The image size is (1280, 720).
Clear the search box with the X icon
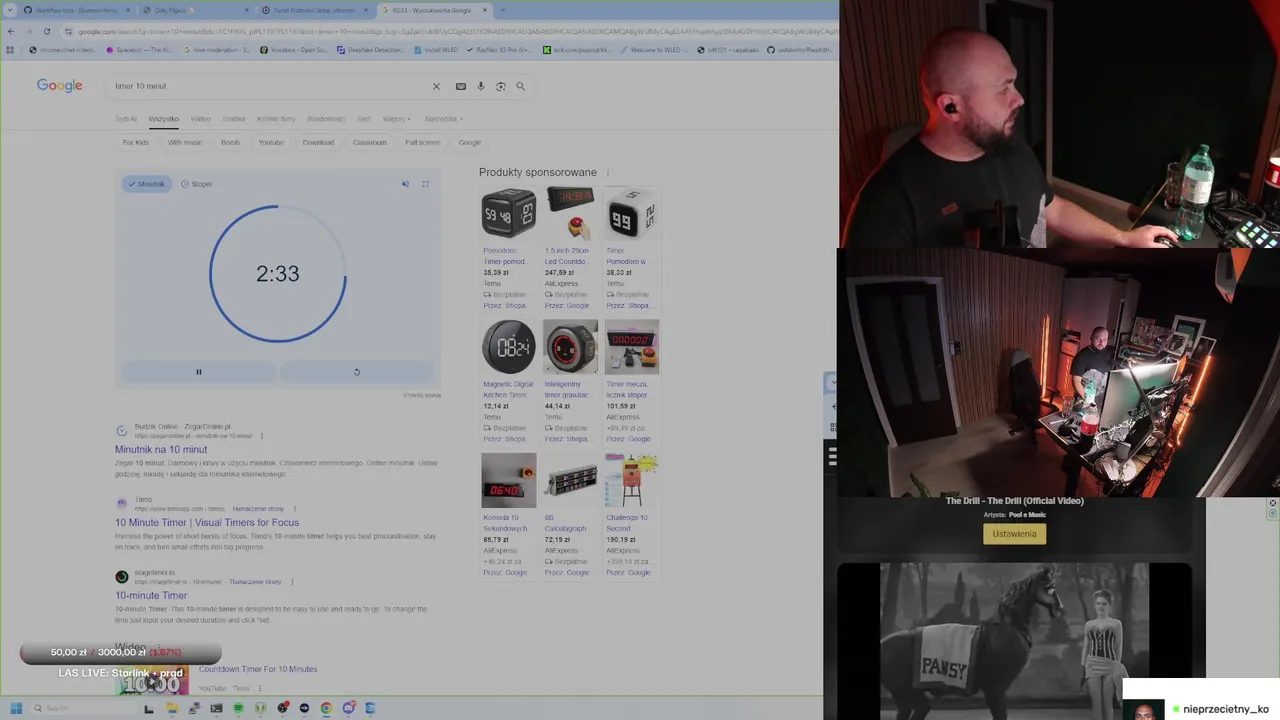(x=436, y=86)
